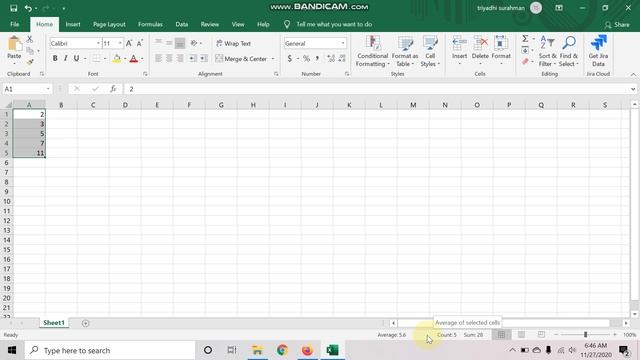Viewport: 640px width, 360px height.
Task: Click the Get Jira Data icon
Action: [598, 51]
